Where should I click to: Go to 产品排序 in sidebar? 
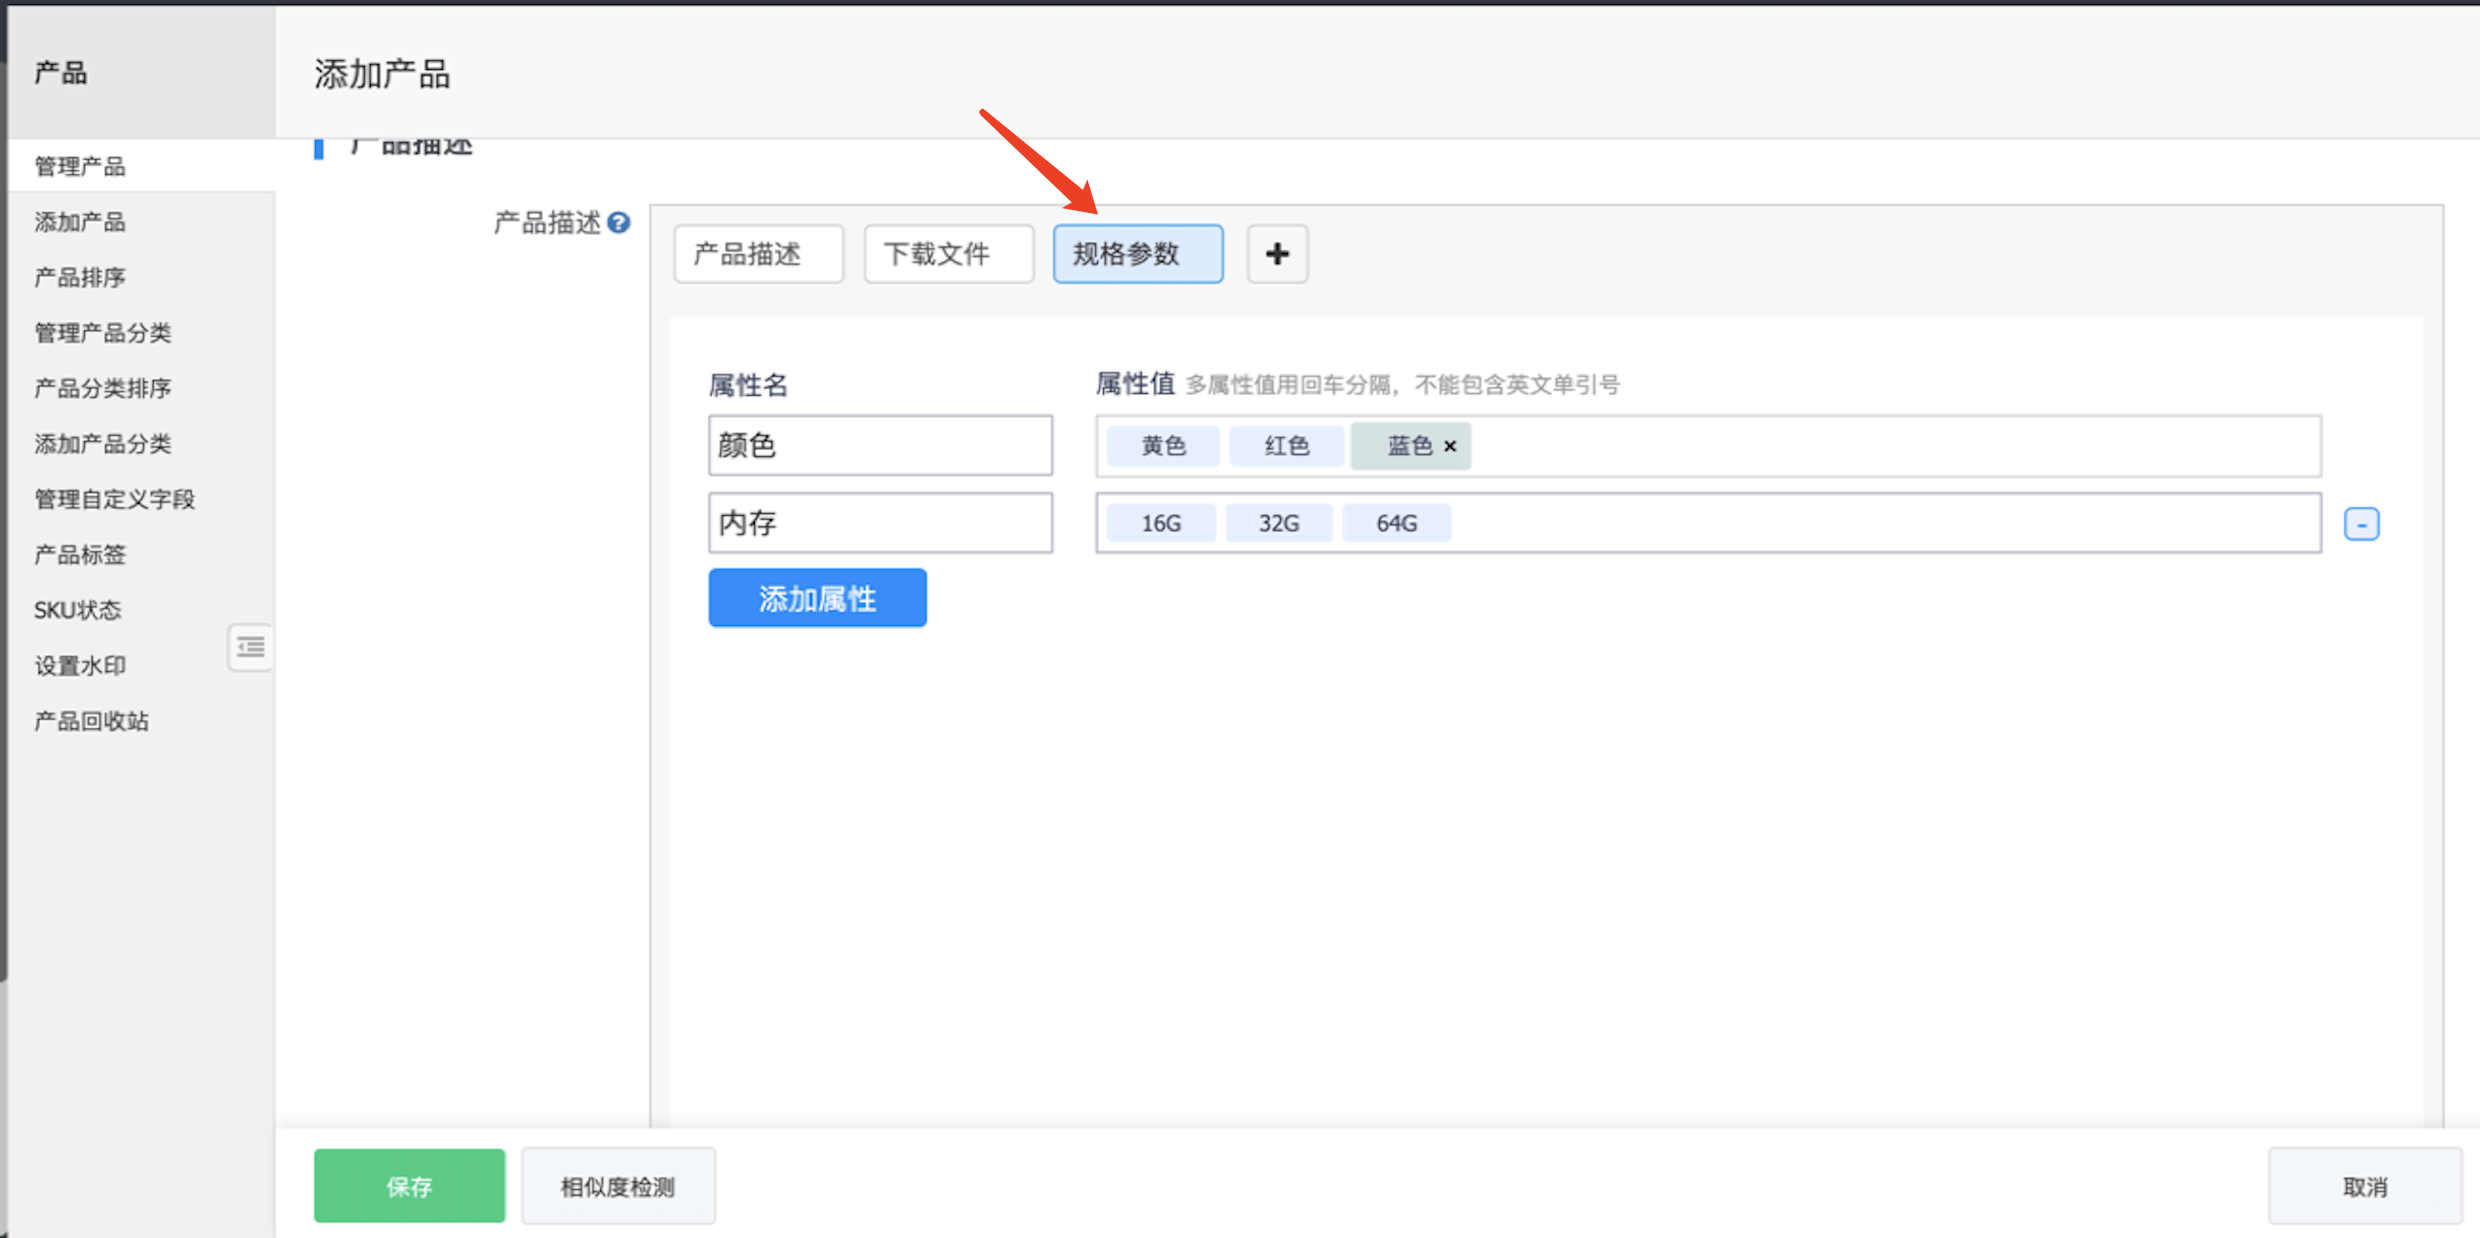(x=80, y=277)
